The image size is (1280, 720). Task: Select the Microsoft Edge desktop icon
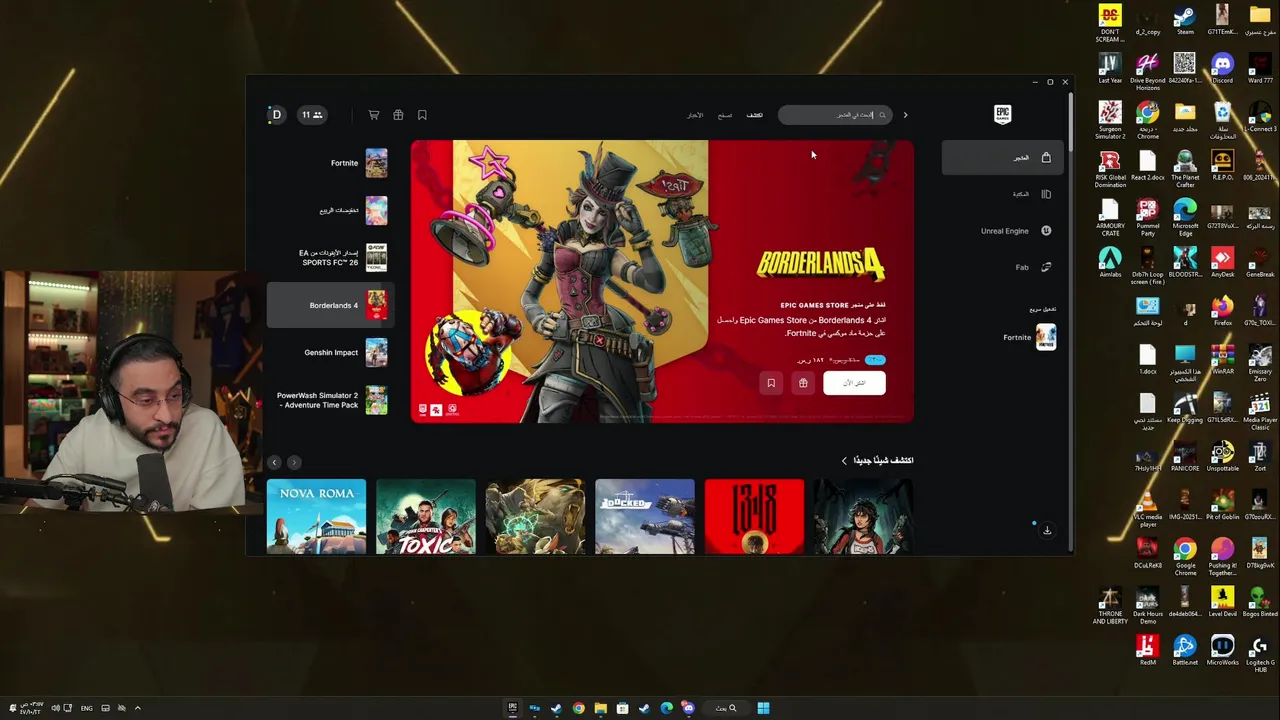pyautogui.click(x=1185, y=217)
